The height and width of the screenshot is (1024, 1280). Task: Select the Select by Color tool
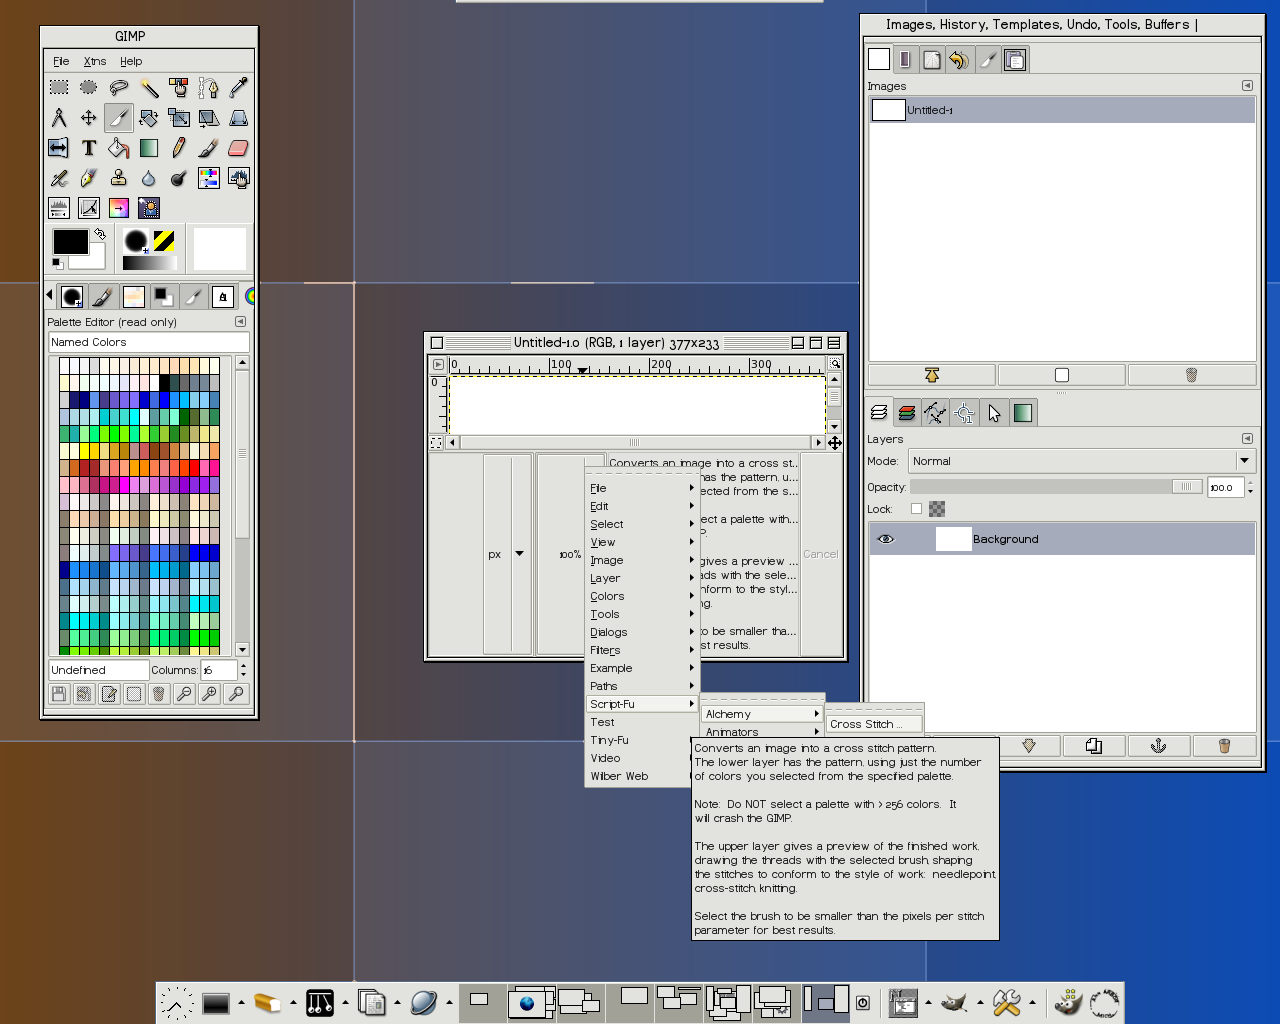tap(179, 88)
